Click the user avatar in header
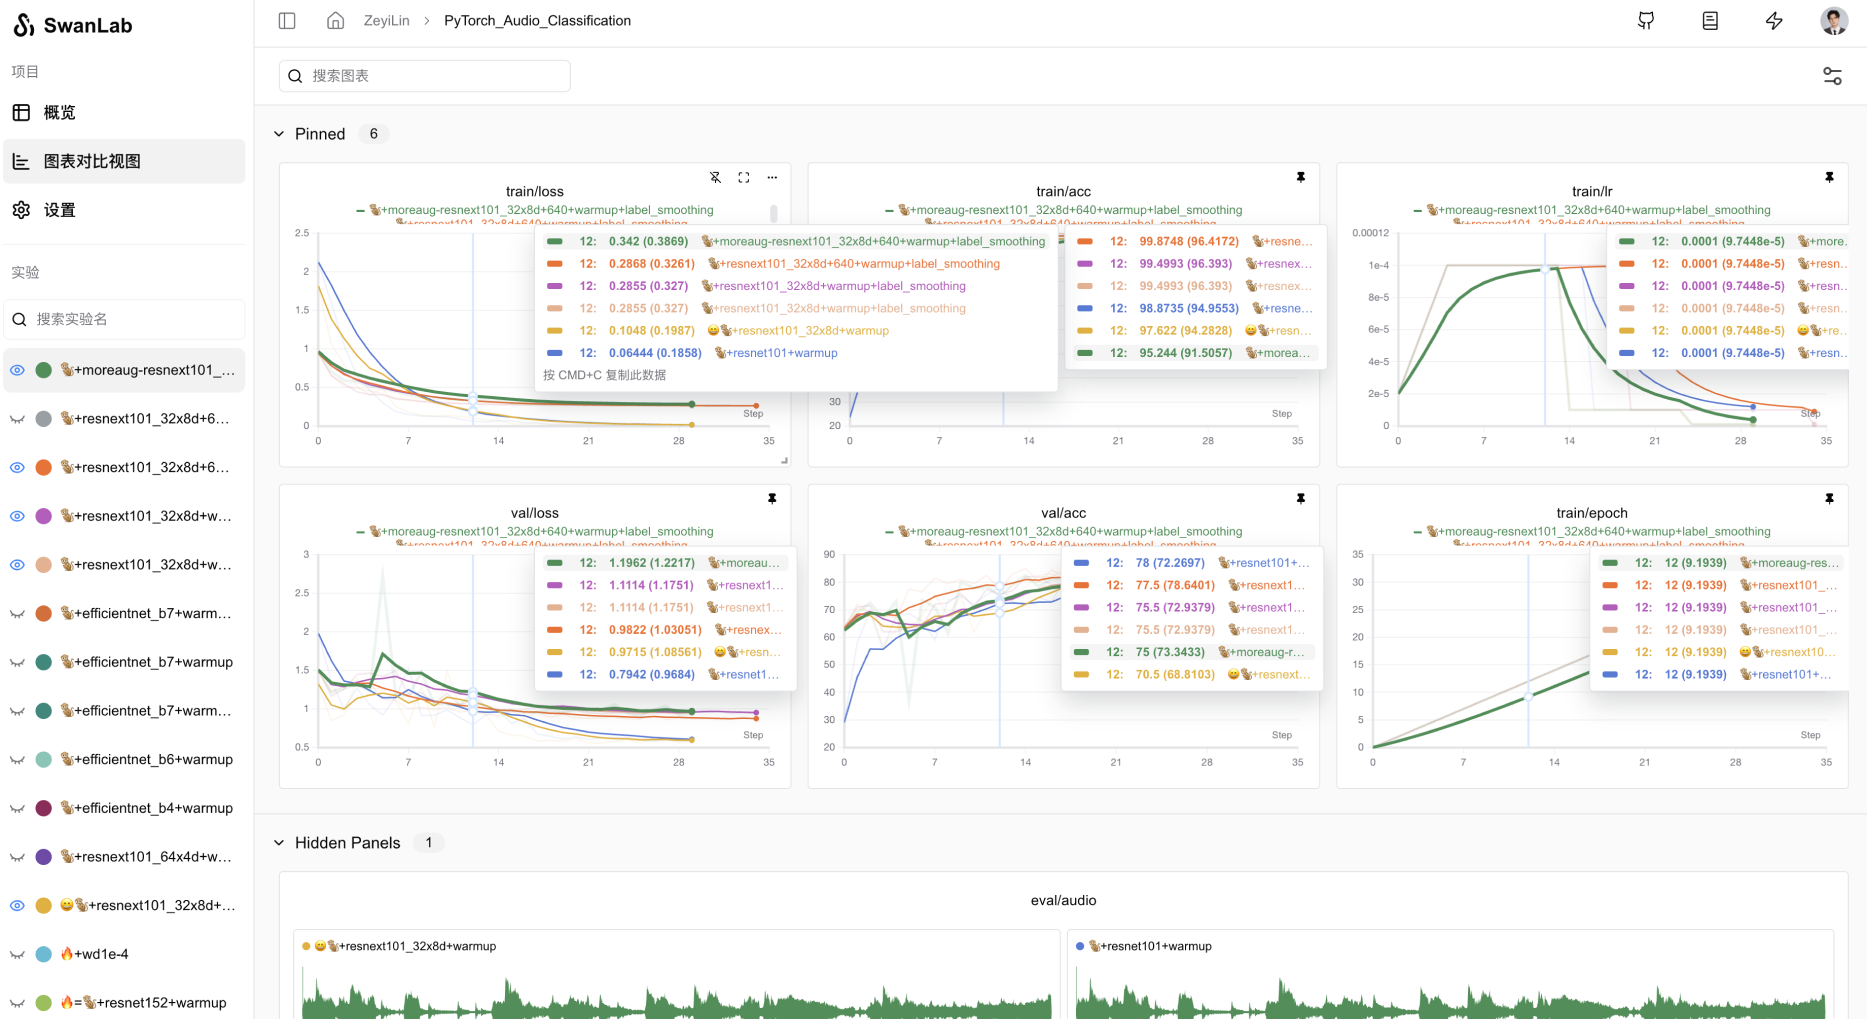 point(1833,21)
